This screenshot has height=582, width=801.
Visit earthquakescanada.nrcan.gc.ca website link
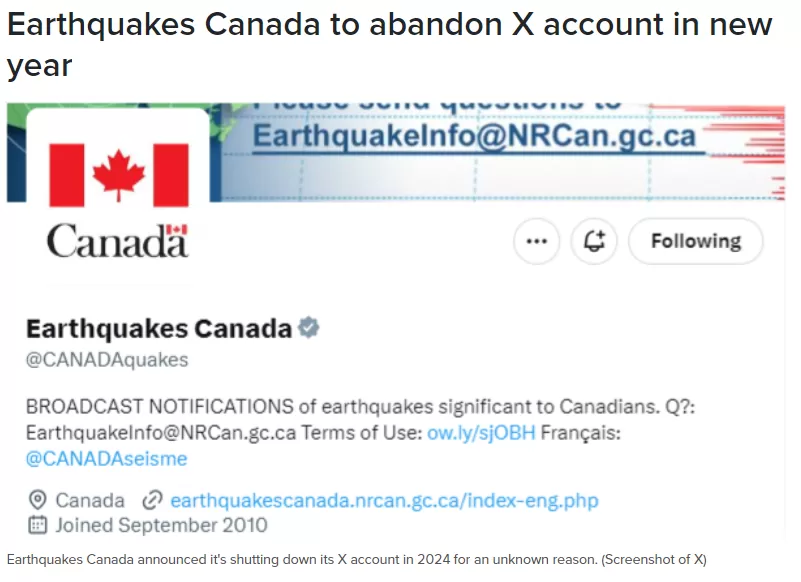pyautogui.click(x=384, y=500)
